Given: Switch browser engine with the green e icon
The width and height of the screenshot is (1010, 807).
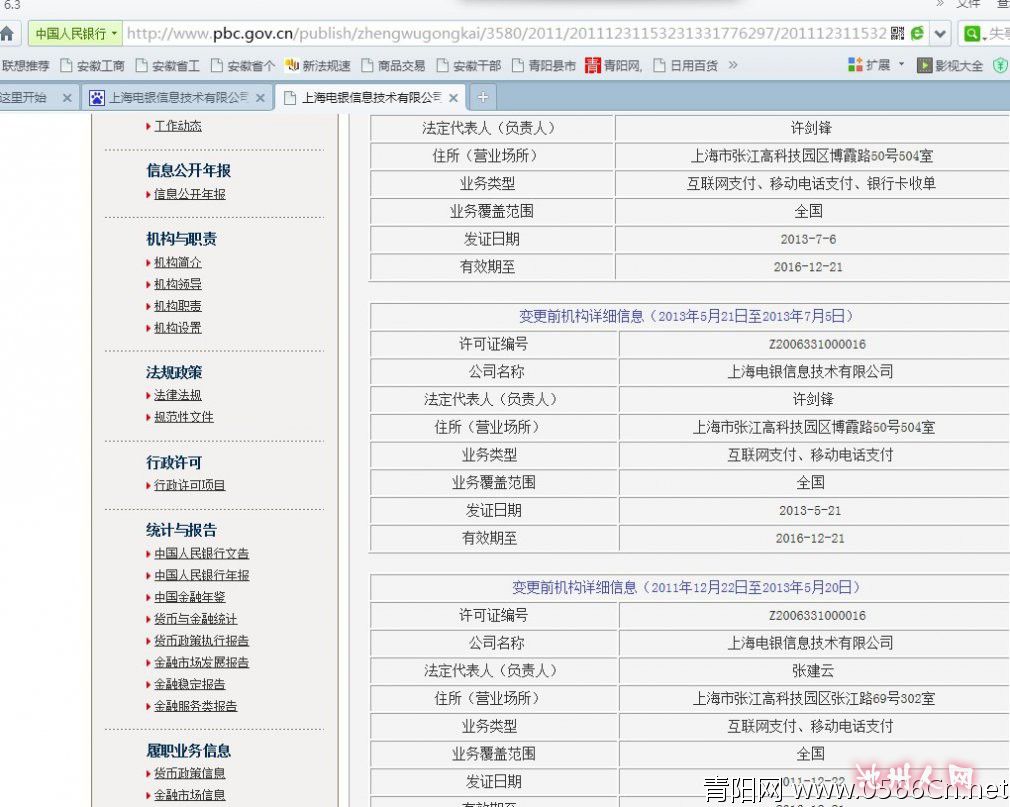Looking at the screenshot, I should 917,33.
